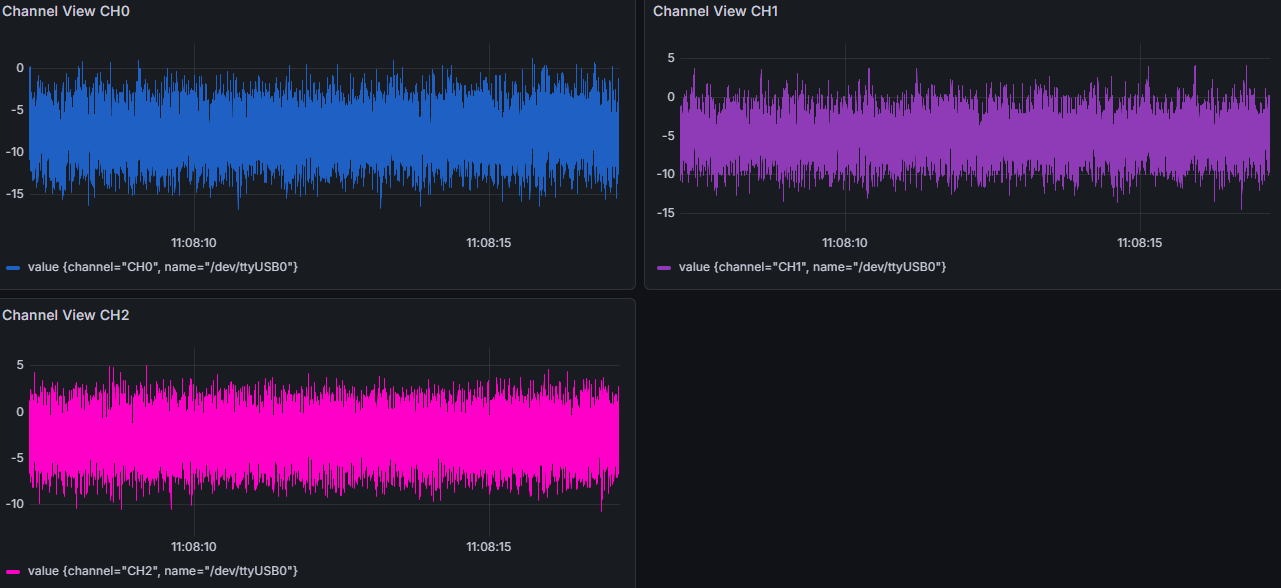Screen dimensions: 1281x588
Task: Click the blue CH0 legend color marker
Action: point(12,267)
